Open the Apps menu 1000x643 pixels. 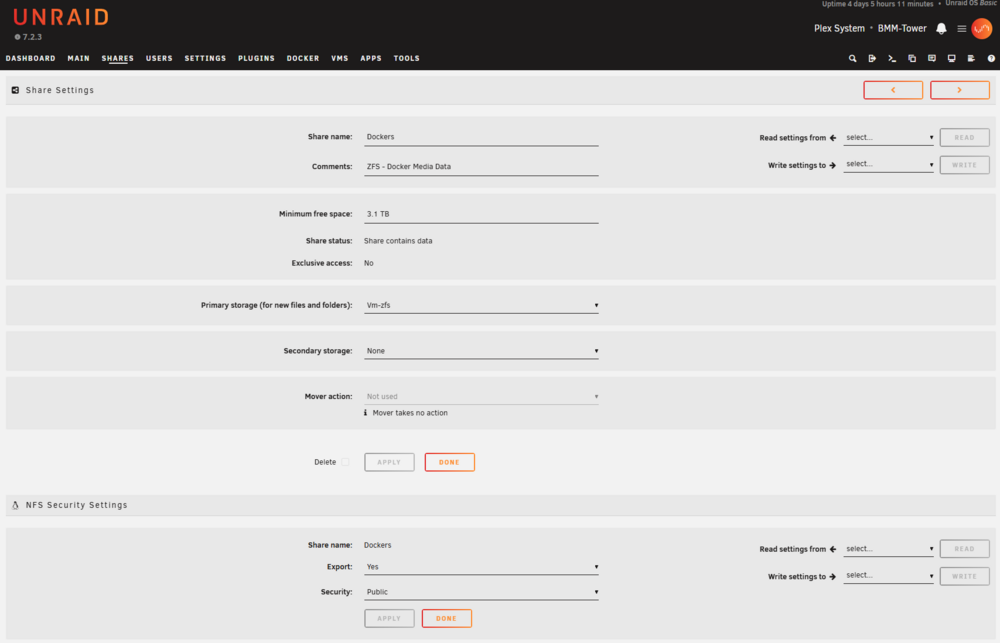371,58
